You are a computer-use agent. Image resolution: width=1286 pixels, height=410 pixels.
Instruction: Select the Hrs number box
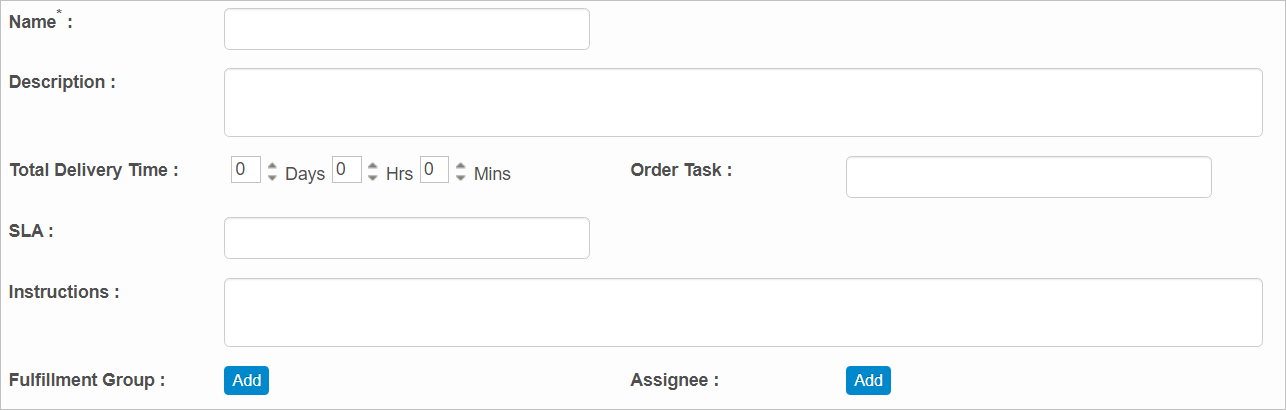(x=346, y=170)
